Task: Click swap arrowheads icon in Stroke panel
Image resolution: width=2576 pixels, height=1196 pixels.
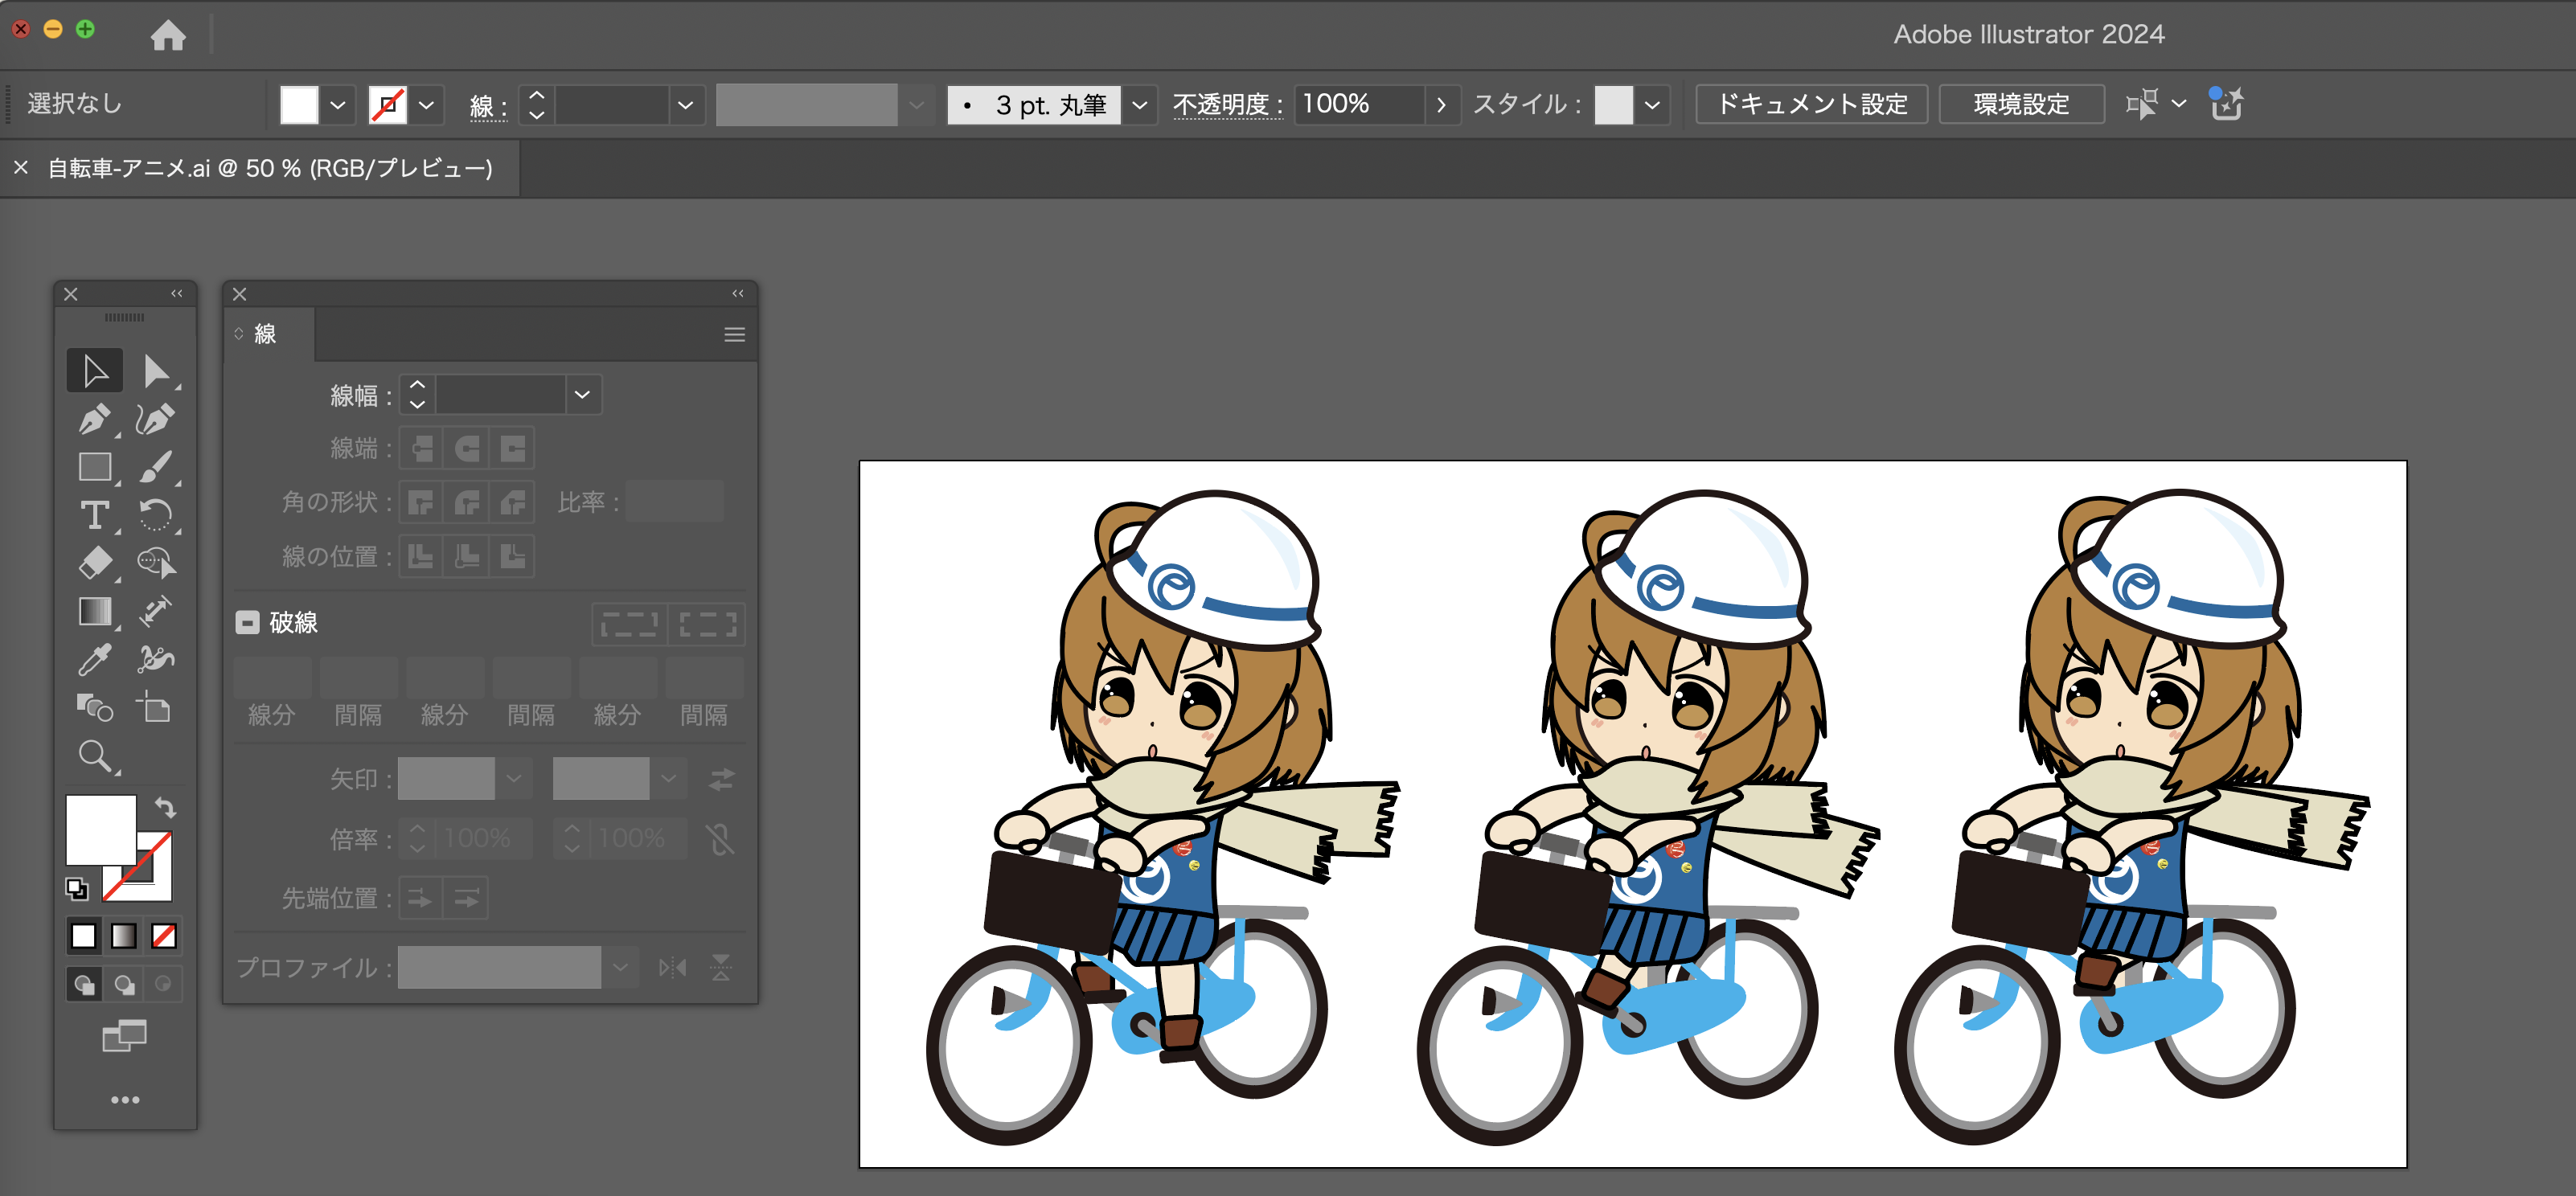Action: point(722,779)
